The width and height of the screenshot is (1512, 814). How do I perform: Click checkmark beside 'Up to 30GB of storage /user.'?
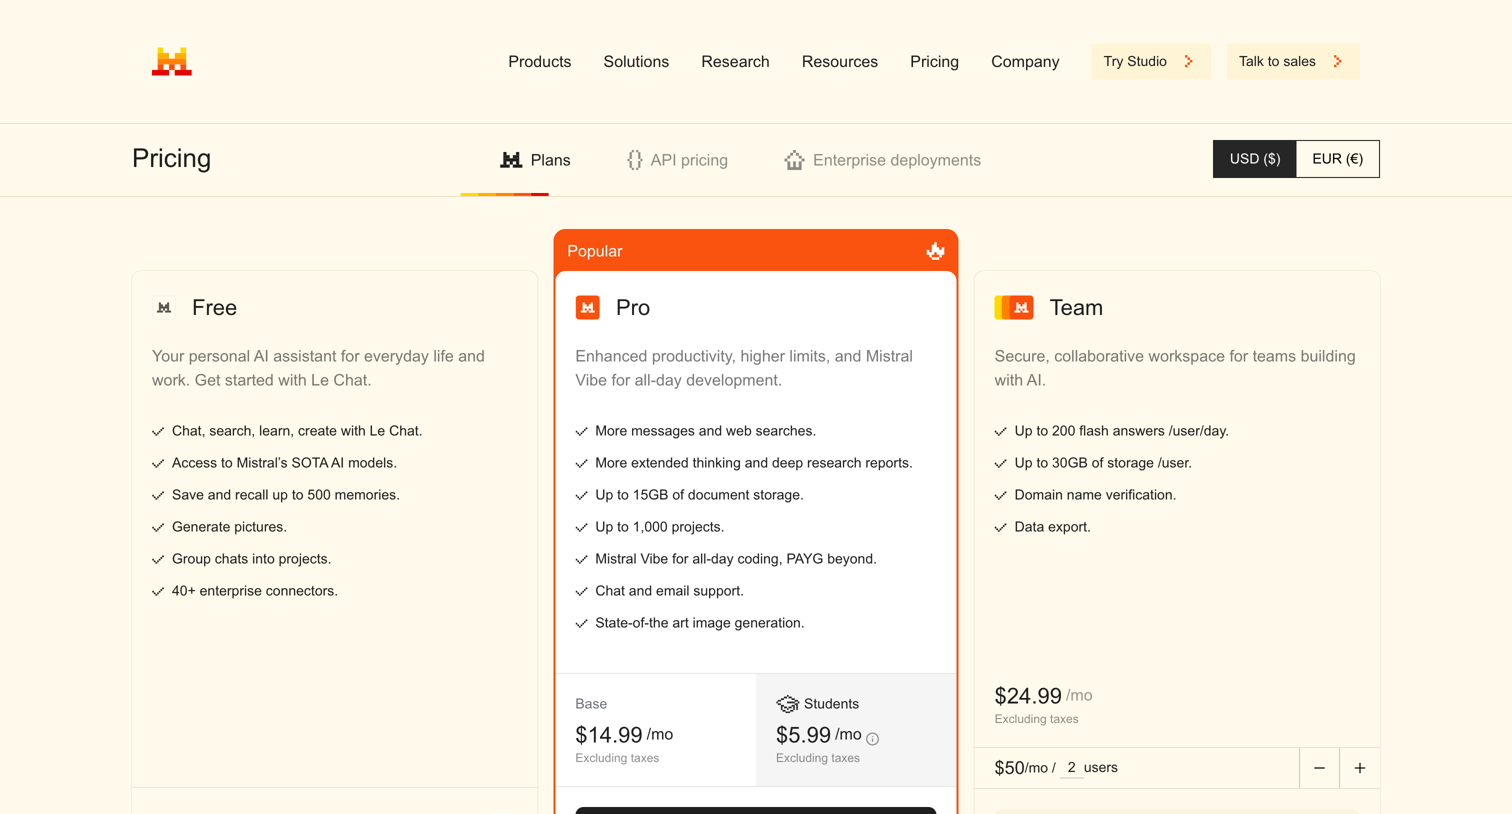click(x=1001, y=464)
